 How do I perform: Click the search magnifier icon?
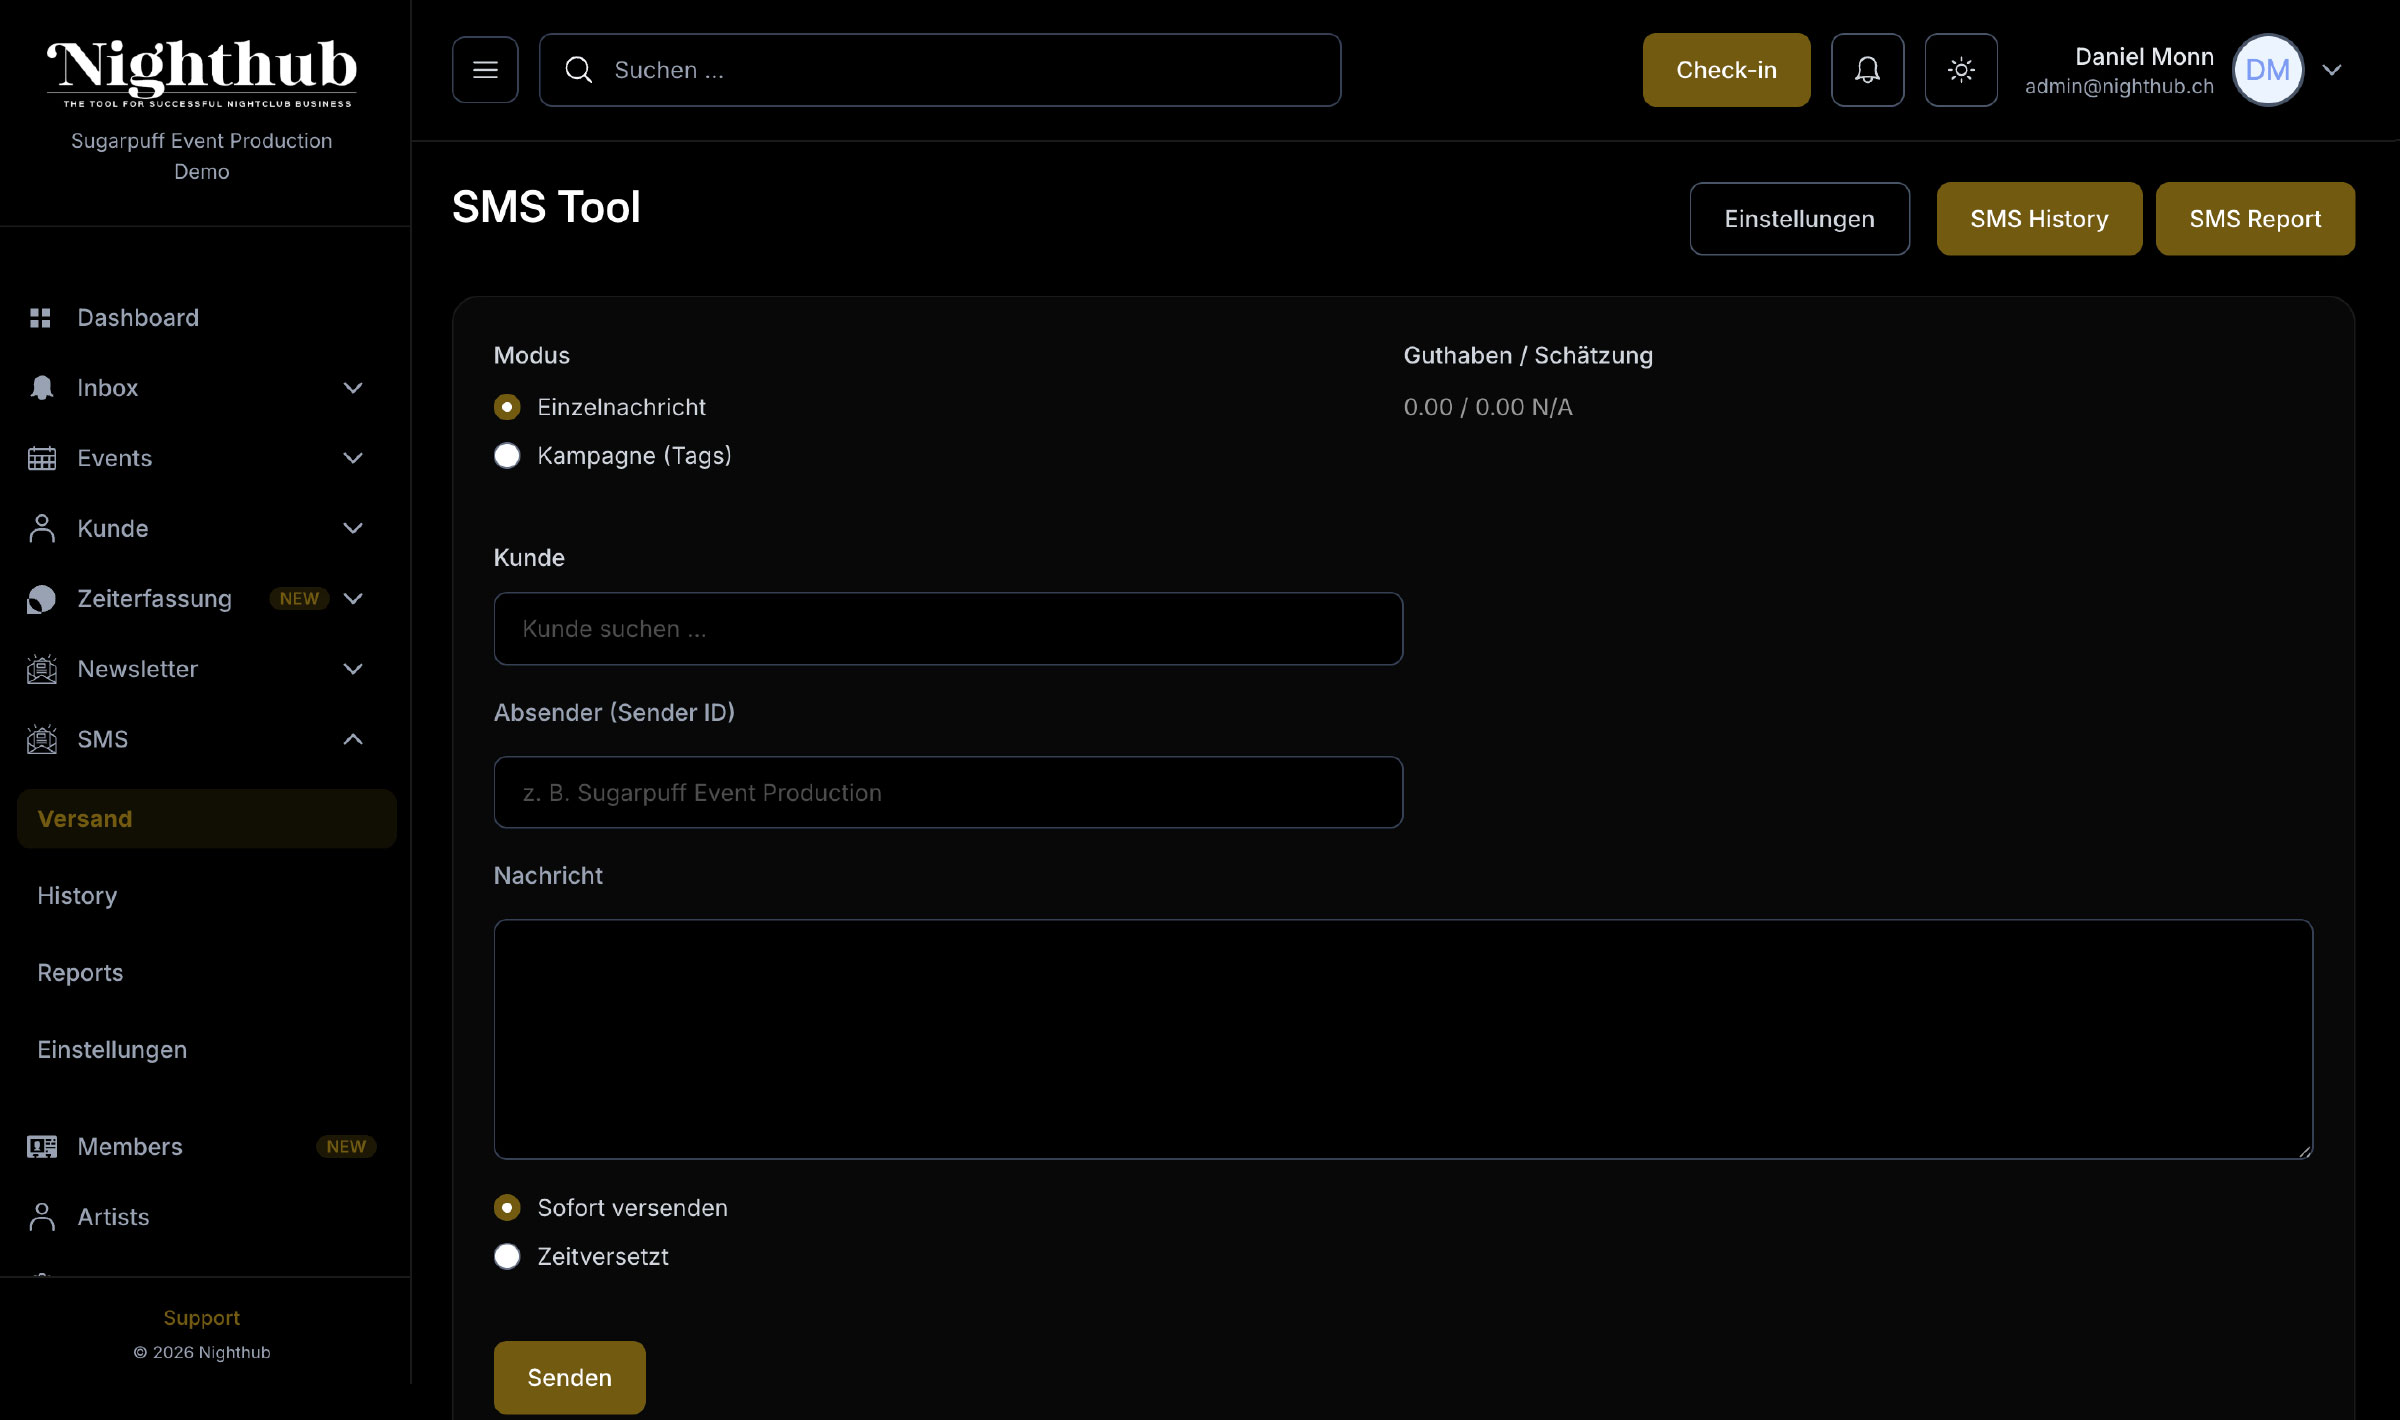pyautogui.click(x=579, y=69)
